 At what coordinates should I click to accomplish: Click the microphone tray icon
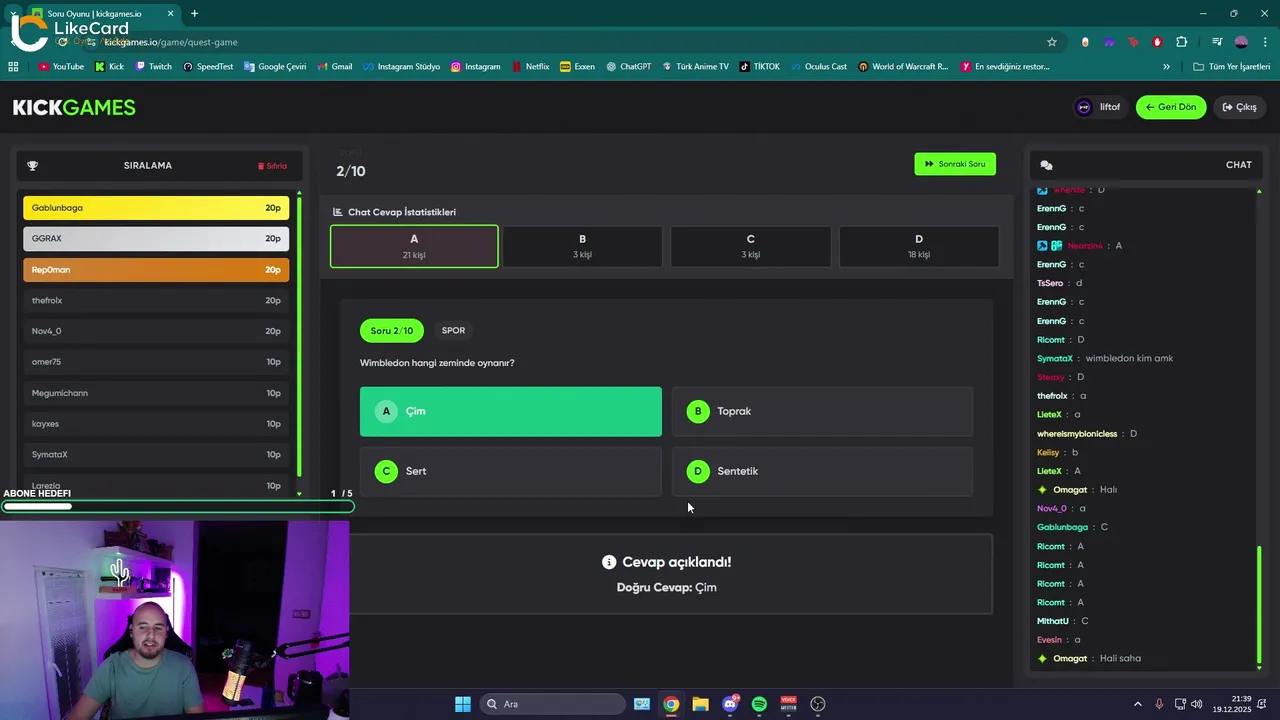click(x=1159, y=704)
